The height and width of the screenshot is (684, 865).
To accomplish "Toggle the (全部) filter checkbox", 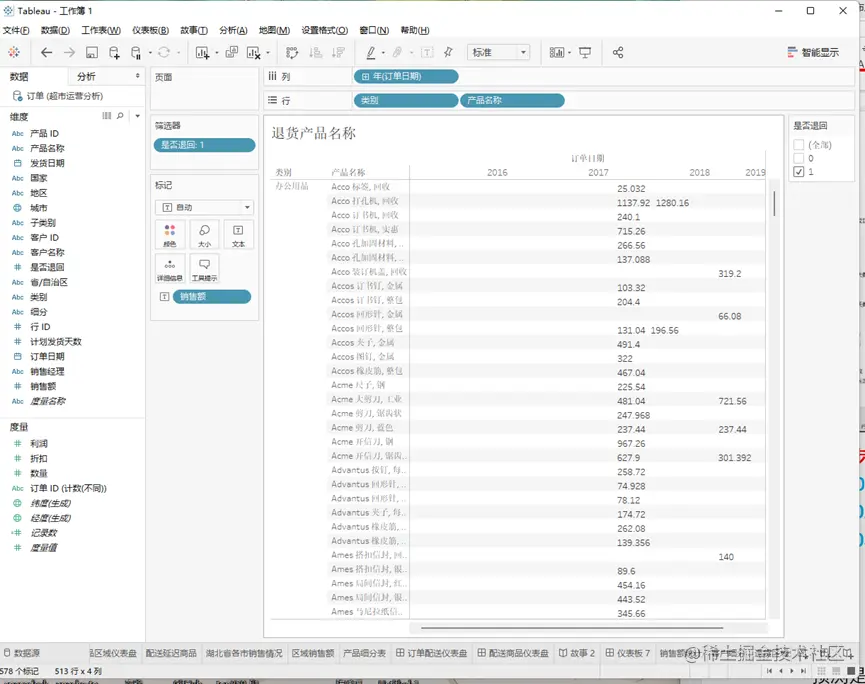I will pos(798,145).
